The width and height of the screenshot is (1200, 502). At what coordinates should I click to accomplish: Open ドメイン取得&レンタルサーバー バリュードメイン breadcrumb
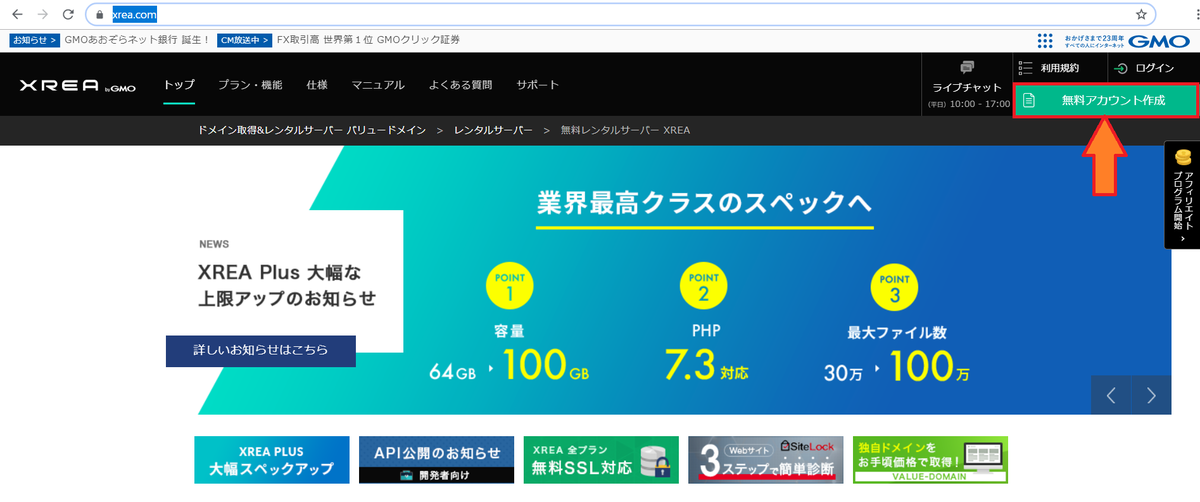pos(312,131)
